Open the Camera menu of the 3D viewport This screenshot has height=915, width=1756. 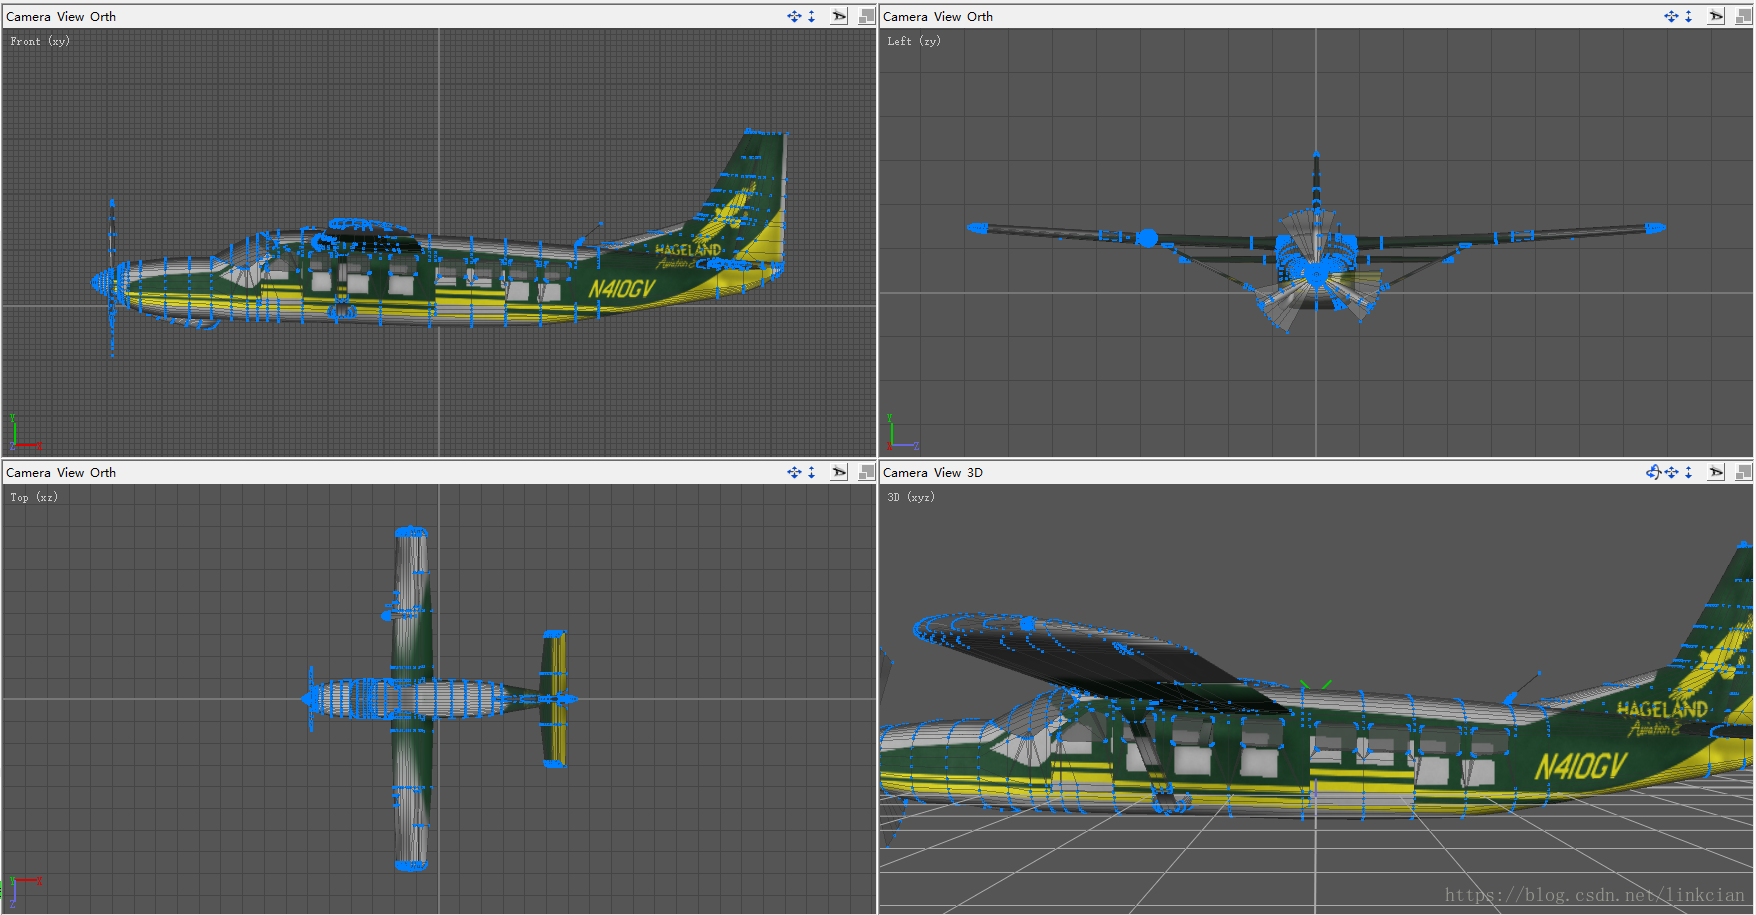pos(905,472)
